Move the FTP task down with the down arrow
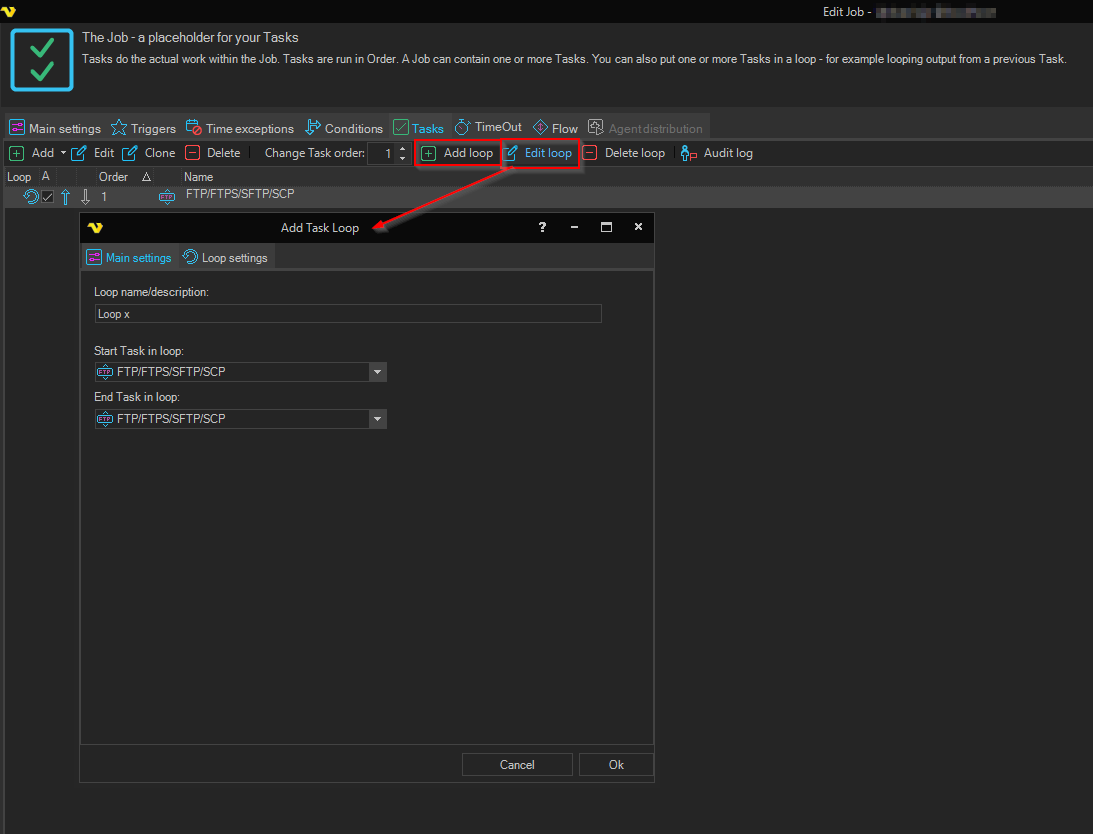The width and height of the screenshot is (1093, 834). (x=85, y=197)
